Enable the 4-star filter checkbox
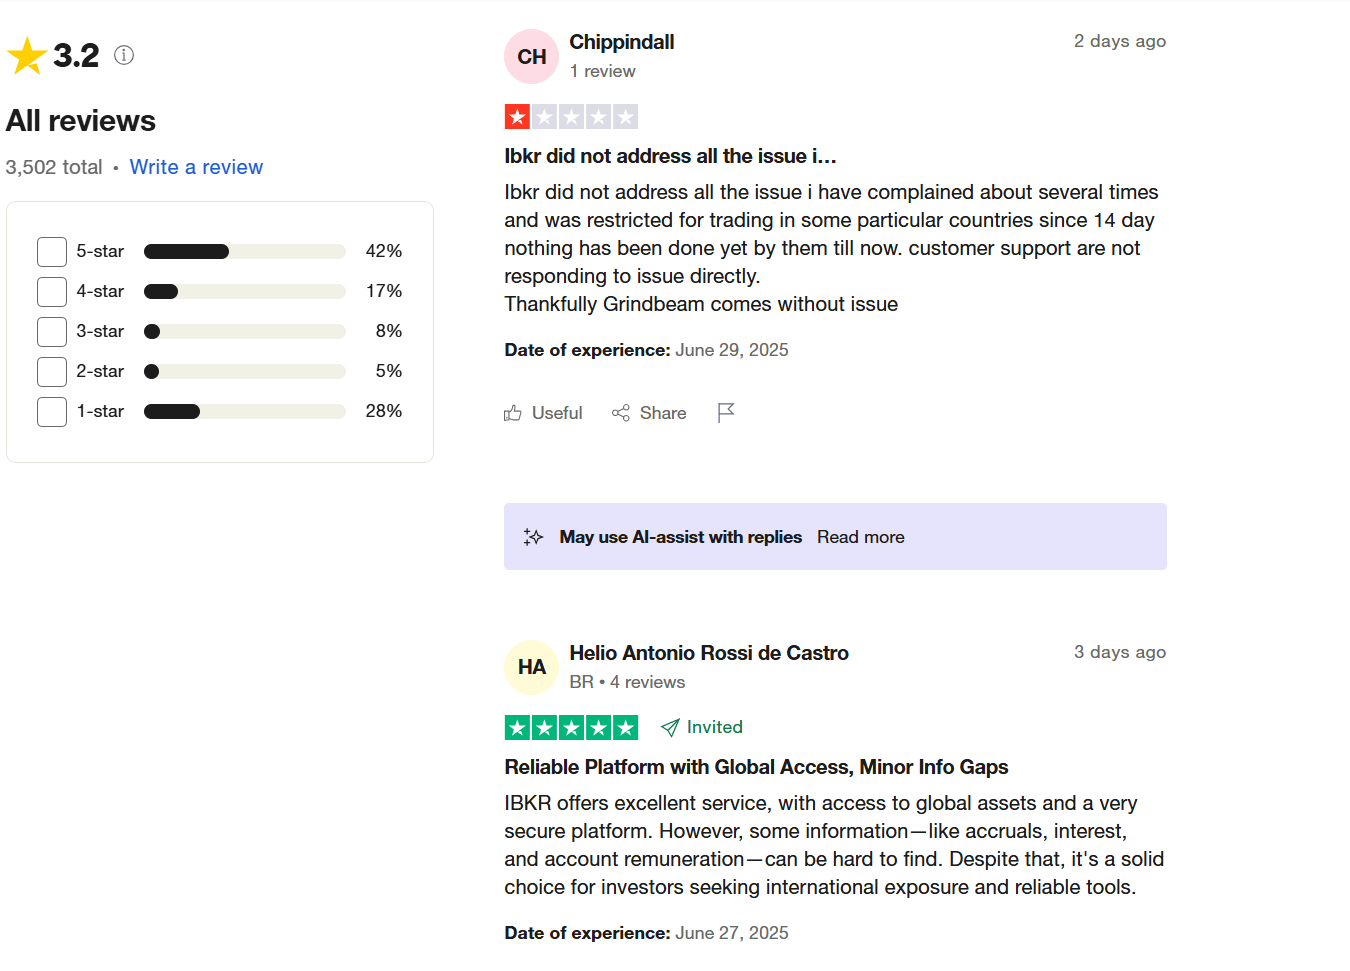Viewport: 1350px width, 971px height. tap(52, 292)
